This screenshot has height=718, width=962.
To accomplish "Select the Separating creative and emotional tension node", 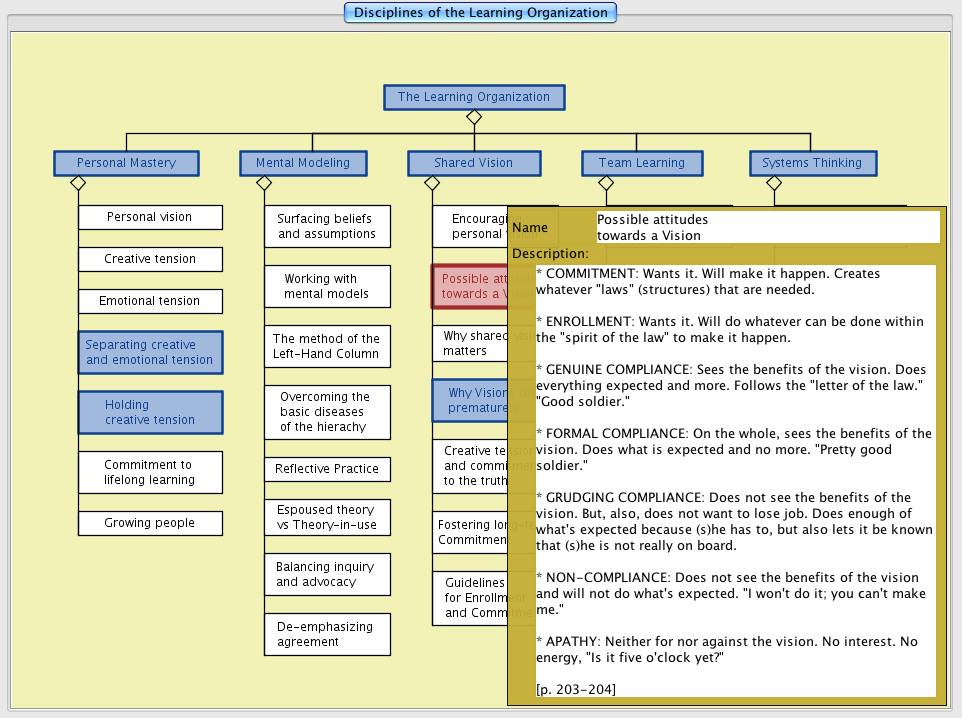I will tap(150, 352).
